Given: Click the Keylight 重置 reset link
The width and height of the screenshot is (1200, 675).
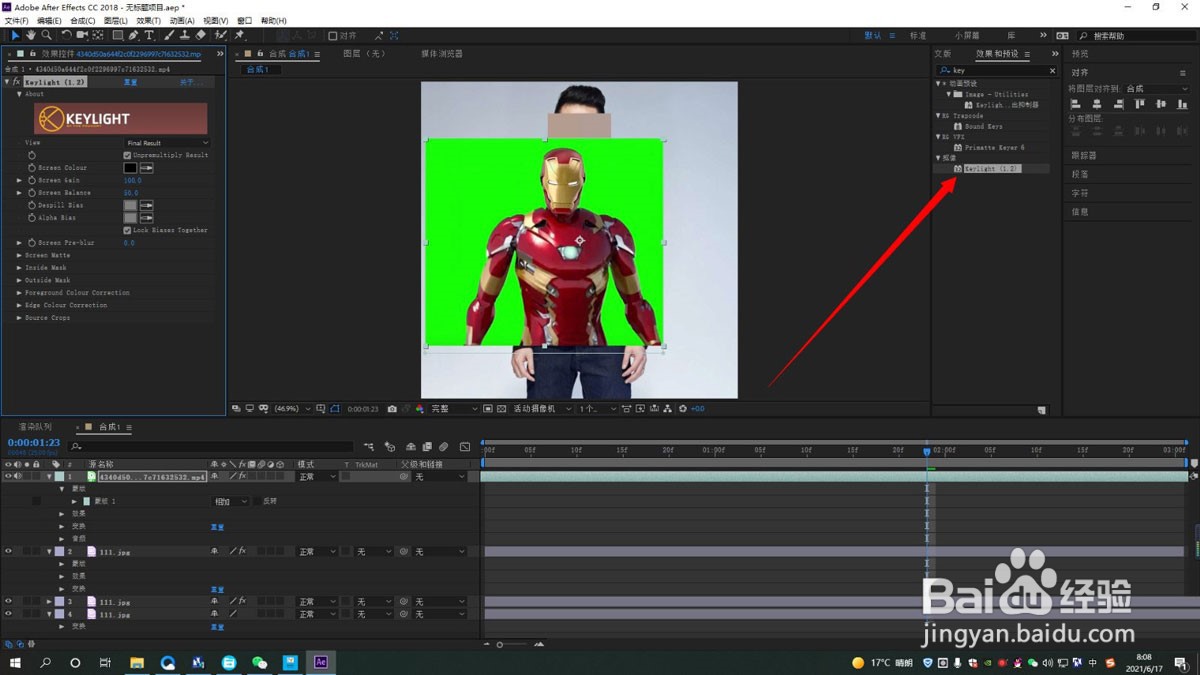Looking at the screenshot, I should pyautogui.click(x=130, y=82).
